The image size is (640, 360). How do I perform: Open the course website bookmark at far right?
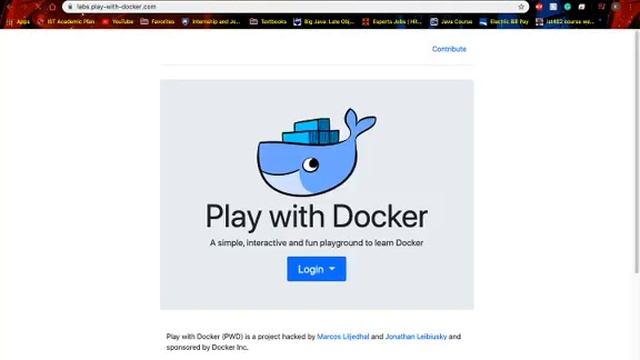click(x=565, y=22)
